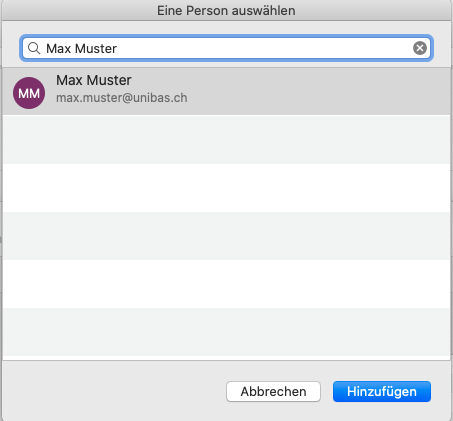The image size is (453, 421).
Task: Select the Max Muster name in results
Action: tap(94, 80)
